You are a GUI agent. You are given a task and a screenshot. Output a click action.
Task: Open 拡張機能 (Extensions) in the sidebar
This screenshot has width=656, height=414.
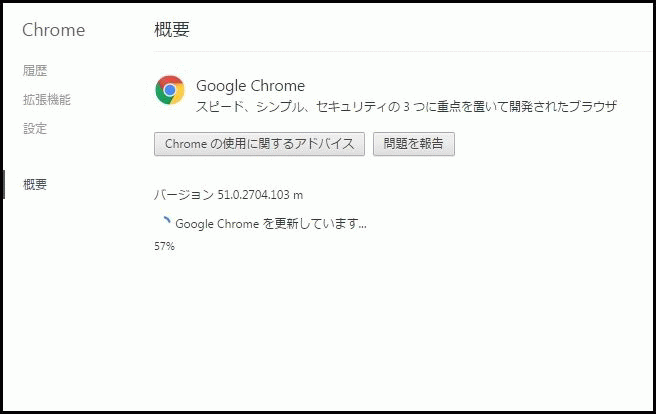47,100
